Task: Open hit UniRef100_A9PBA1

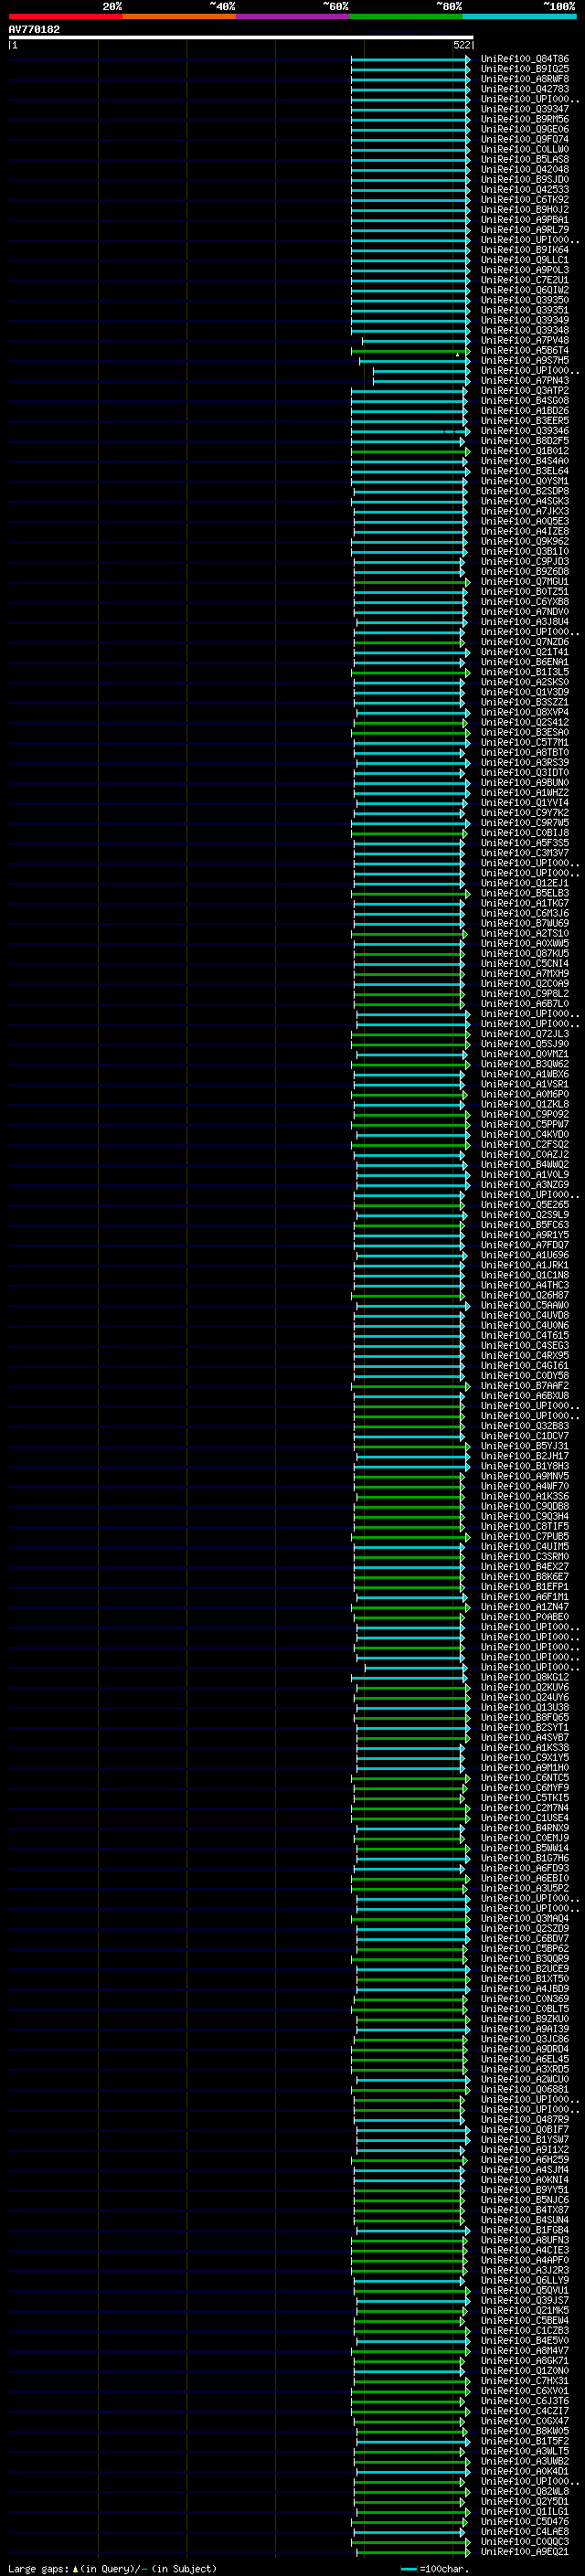Action: 525,220
